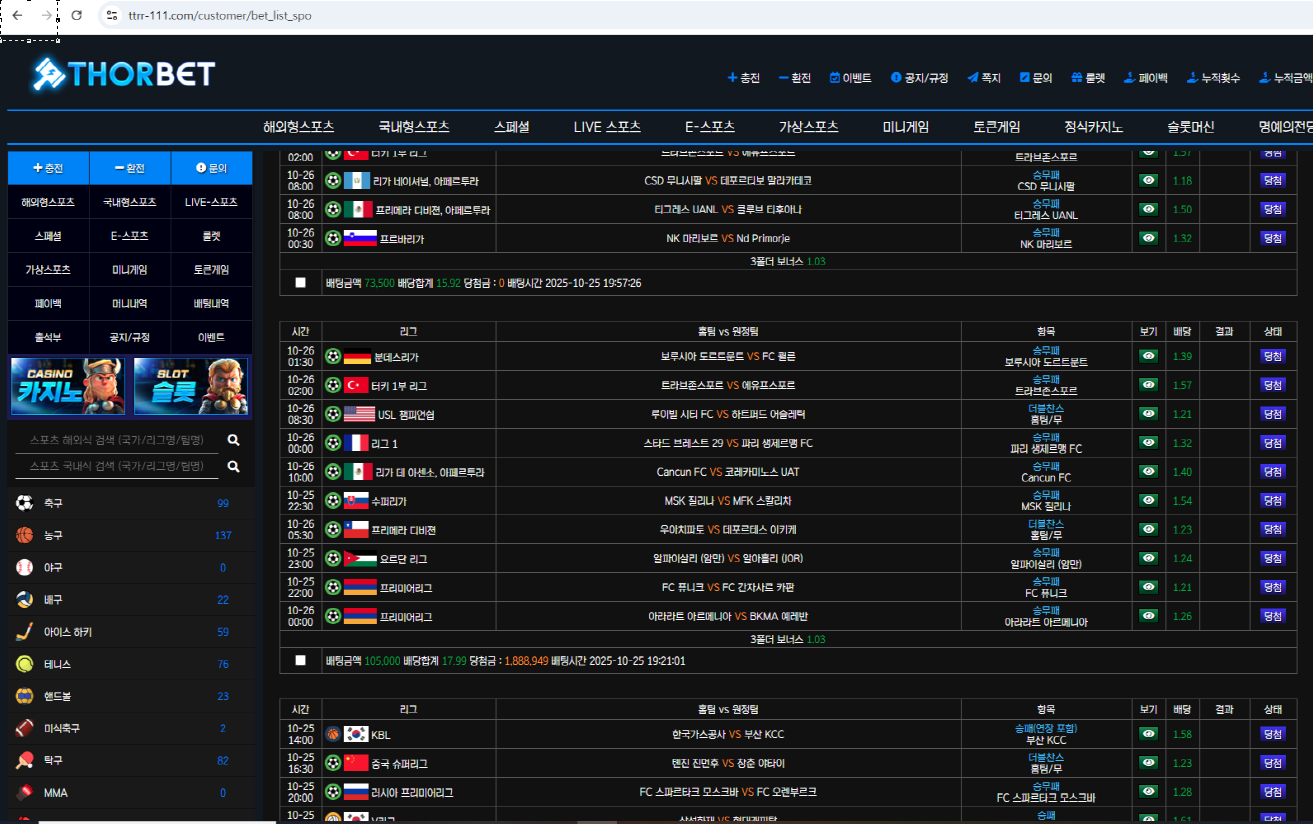Tick checkbox for the 73,500 bet slip

click(x=301, y=283)
